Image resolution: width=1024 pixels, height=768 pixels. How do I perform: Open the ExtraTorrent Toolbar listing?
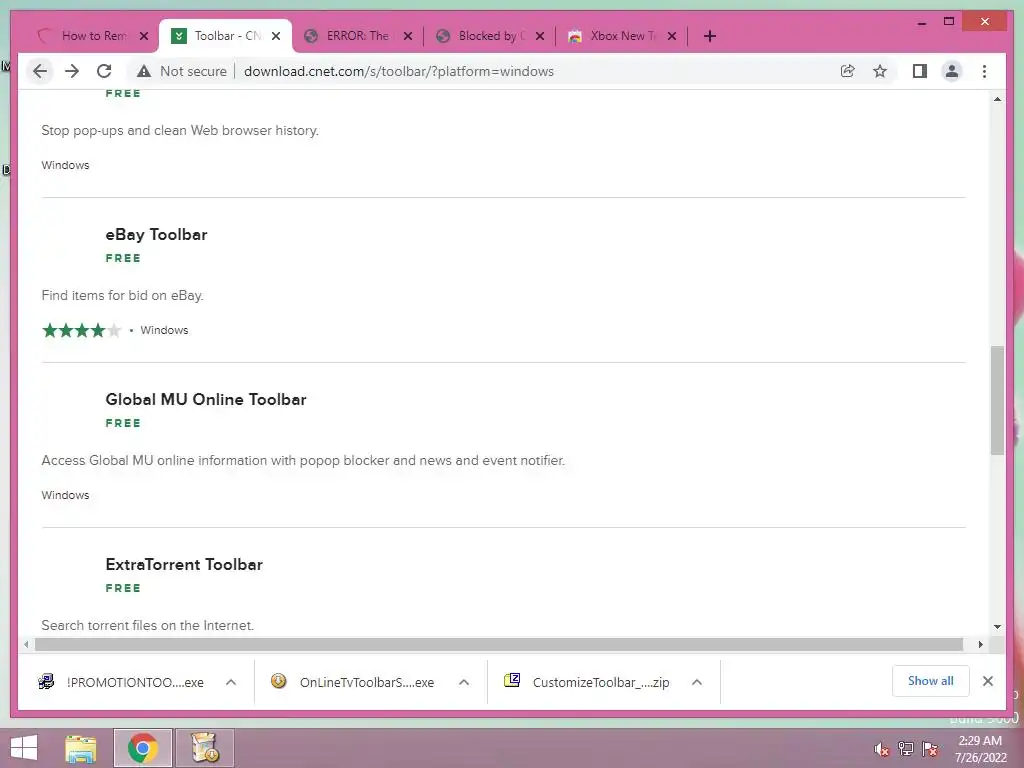[x=184, y=564]
